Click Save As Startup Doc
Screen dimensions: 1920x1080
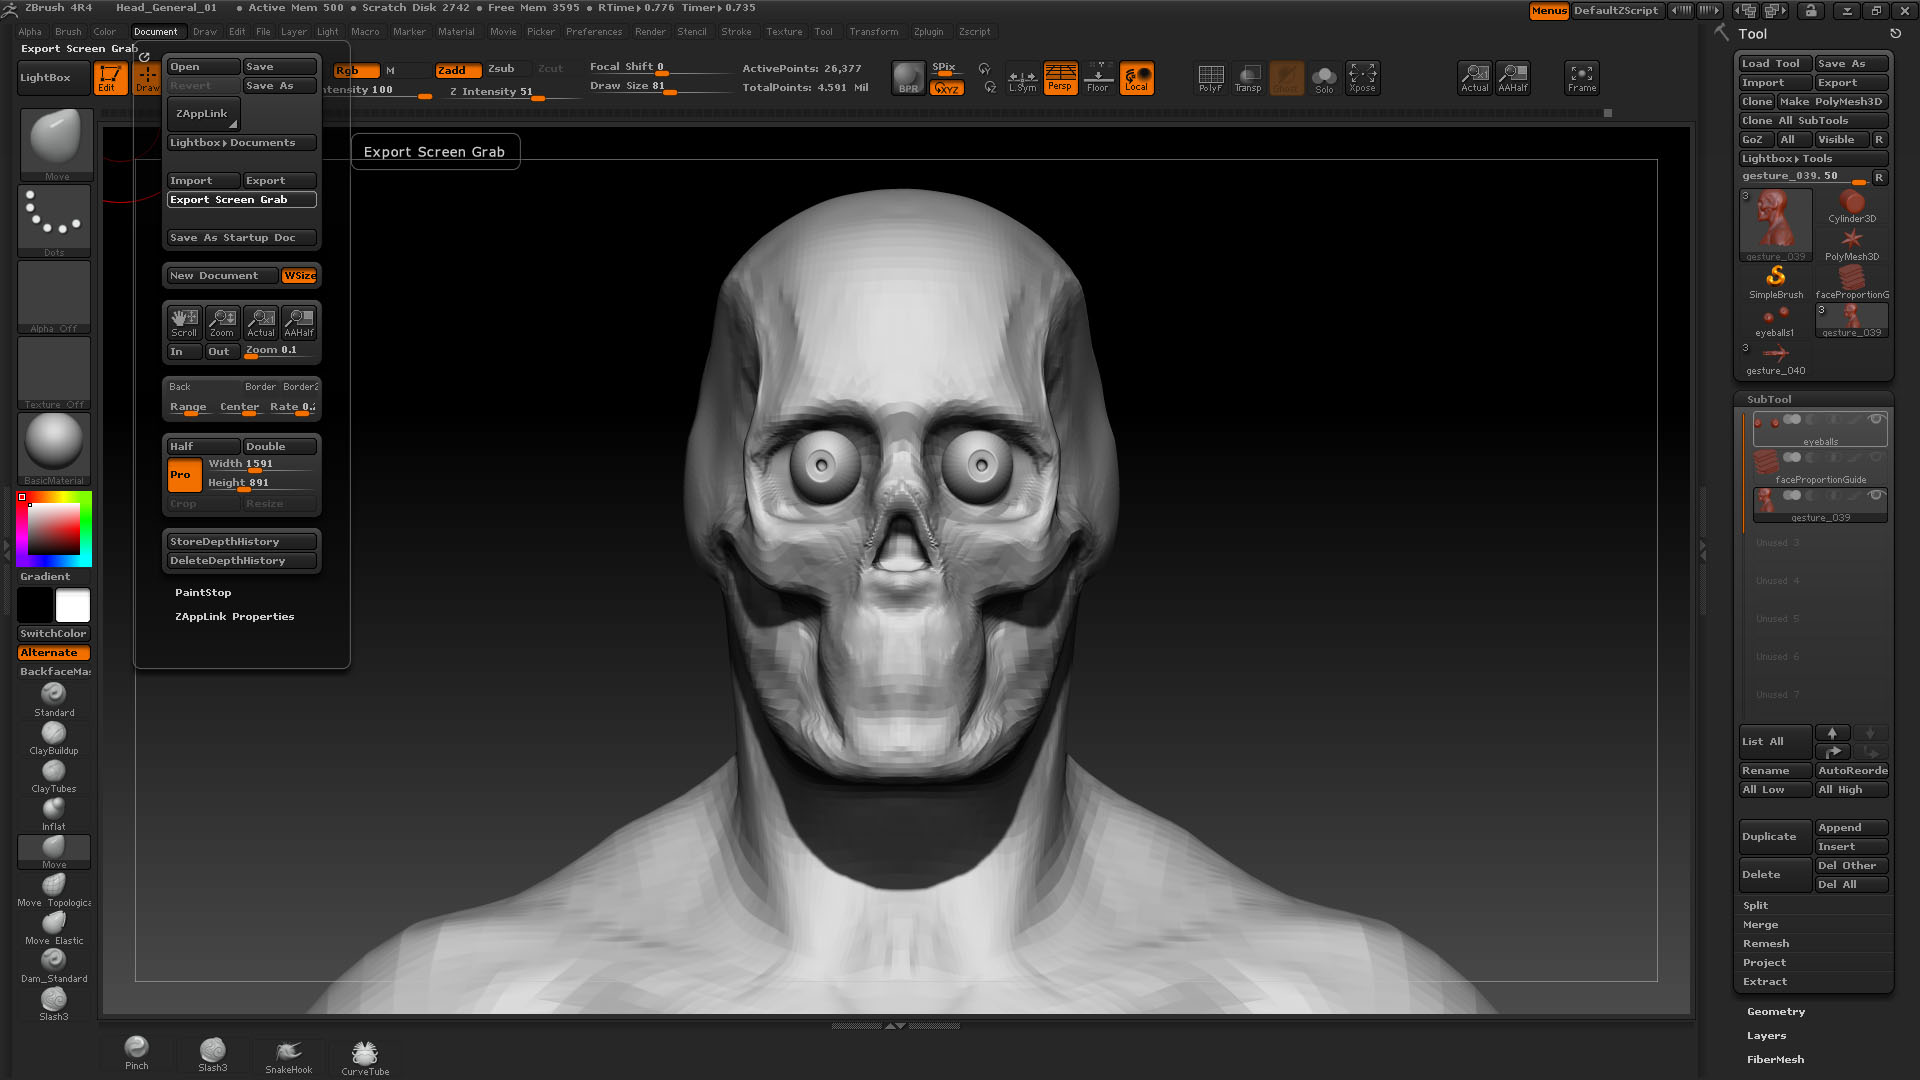tap(242, 238)
